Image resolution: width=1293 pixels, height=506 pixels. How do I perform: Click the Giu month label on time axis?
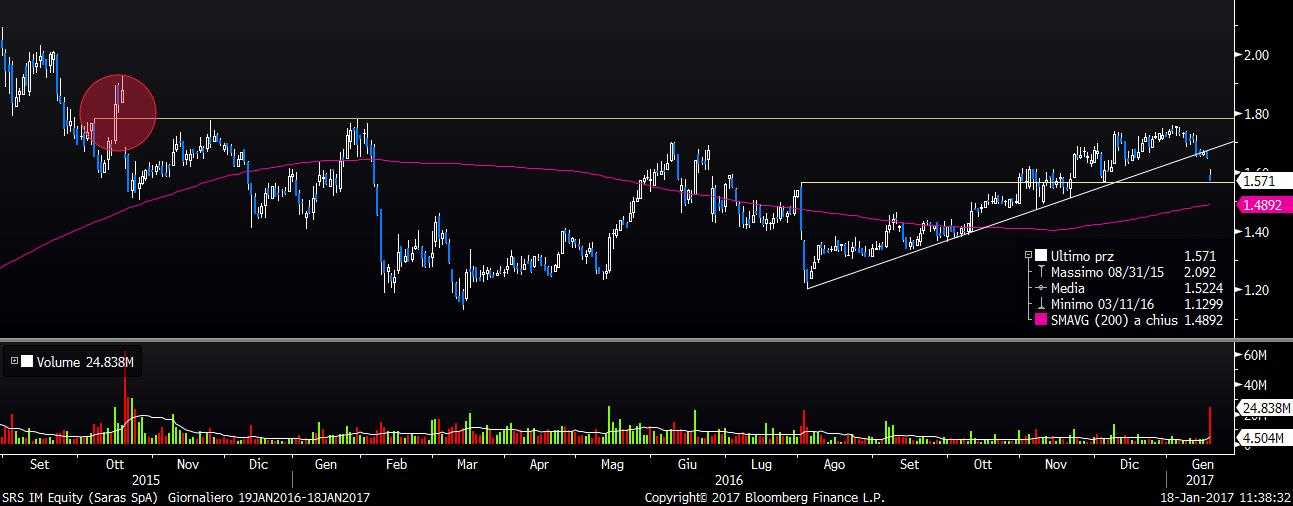[x=687, y=465]
